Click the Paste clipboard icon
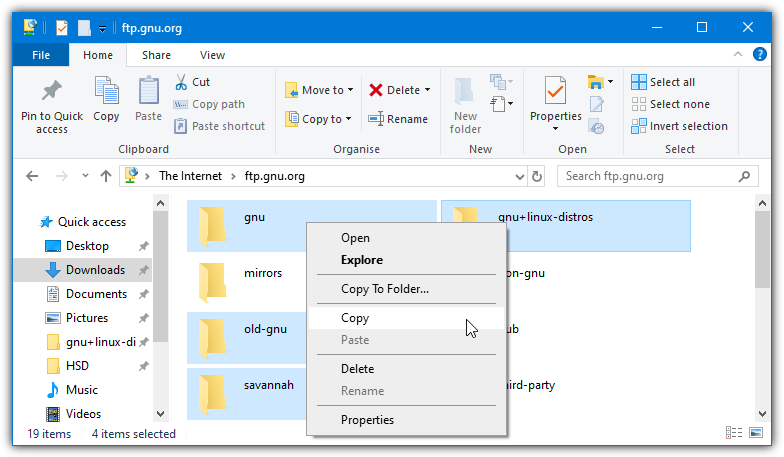The image size is (784, 457). click(148, 91)
